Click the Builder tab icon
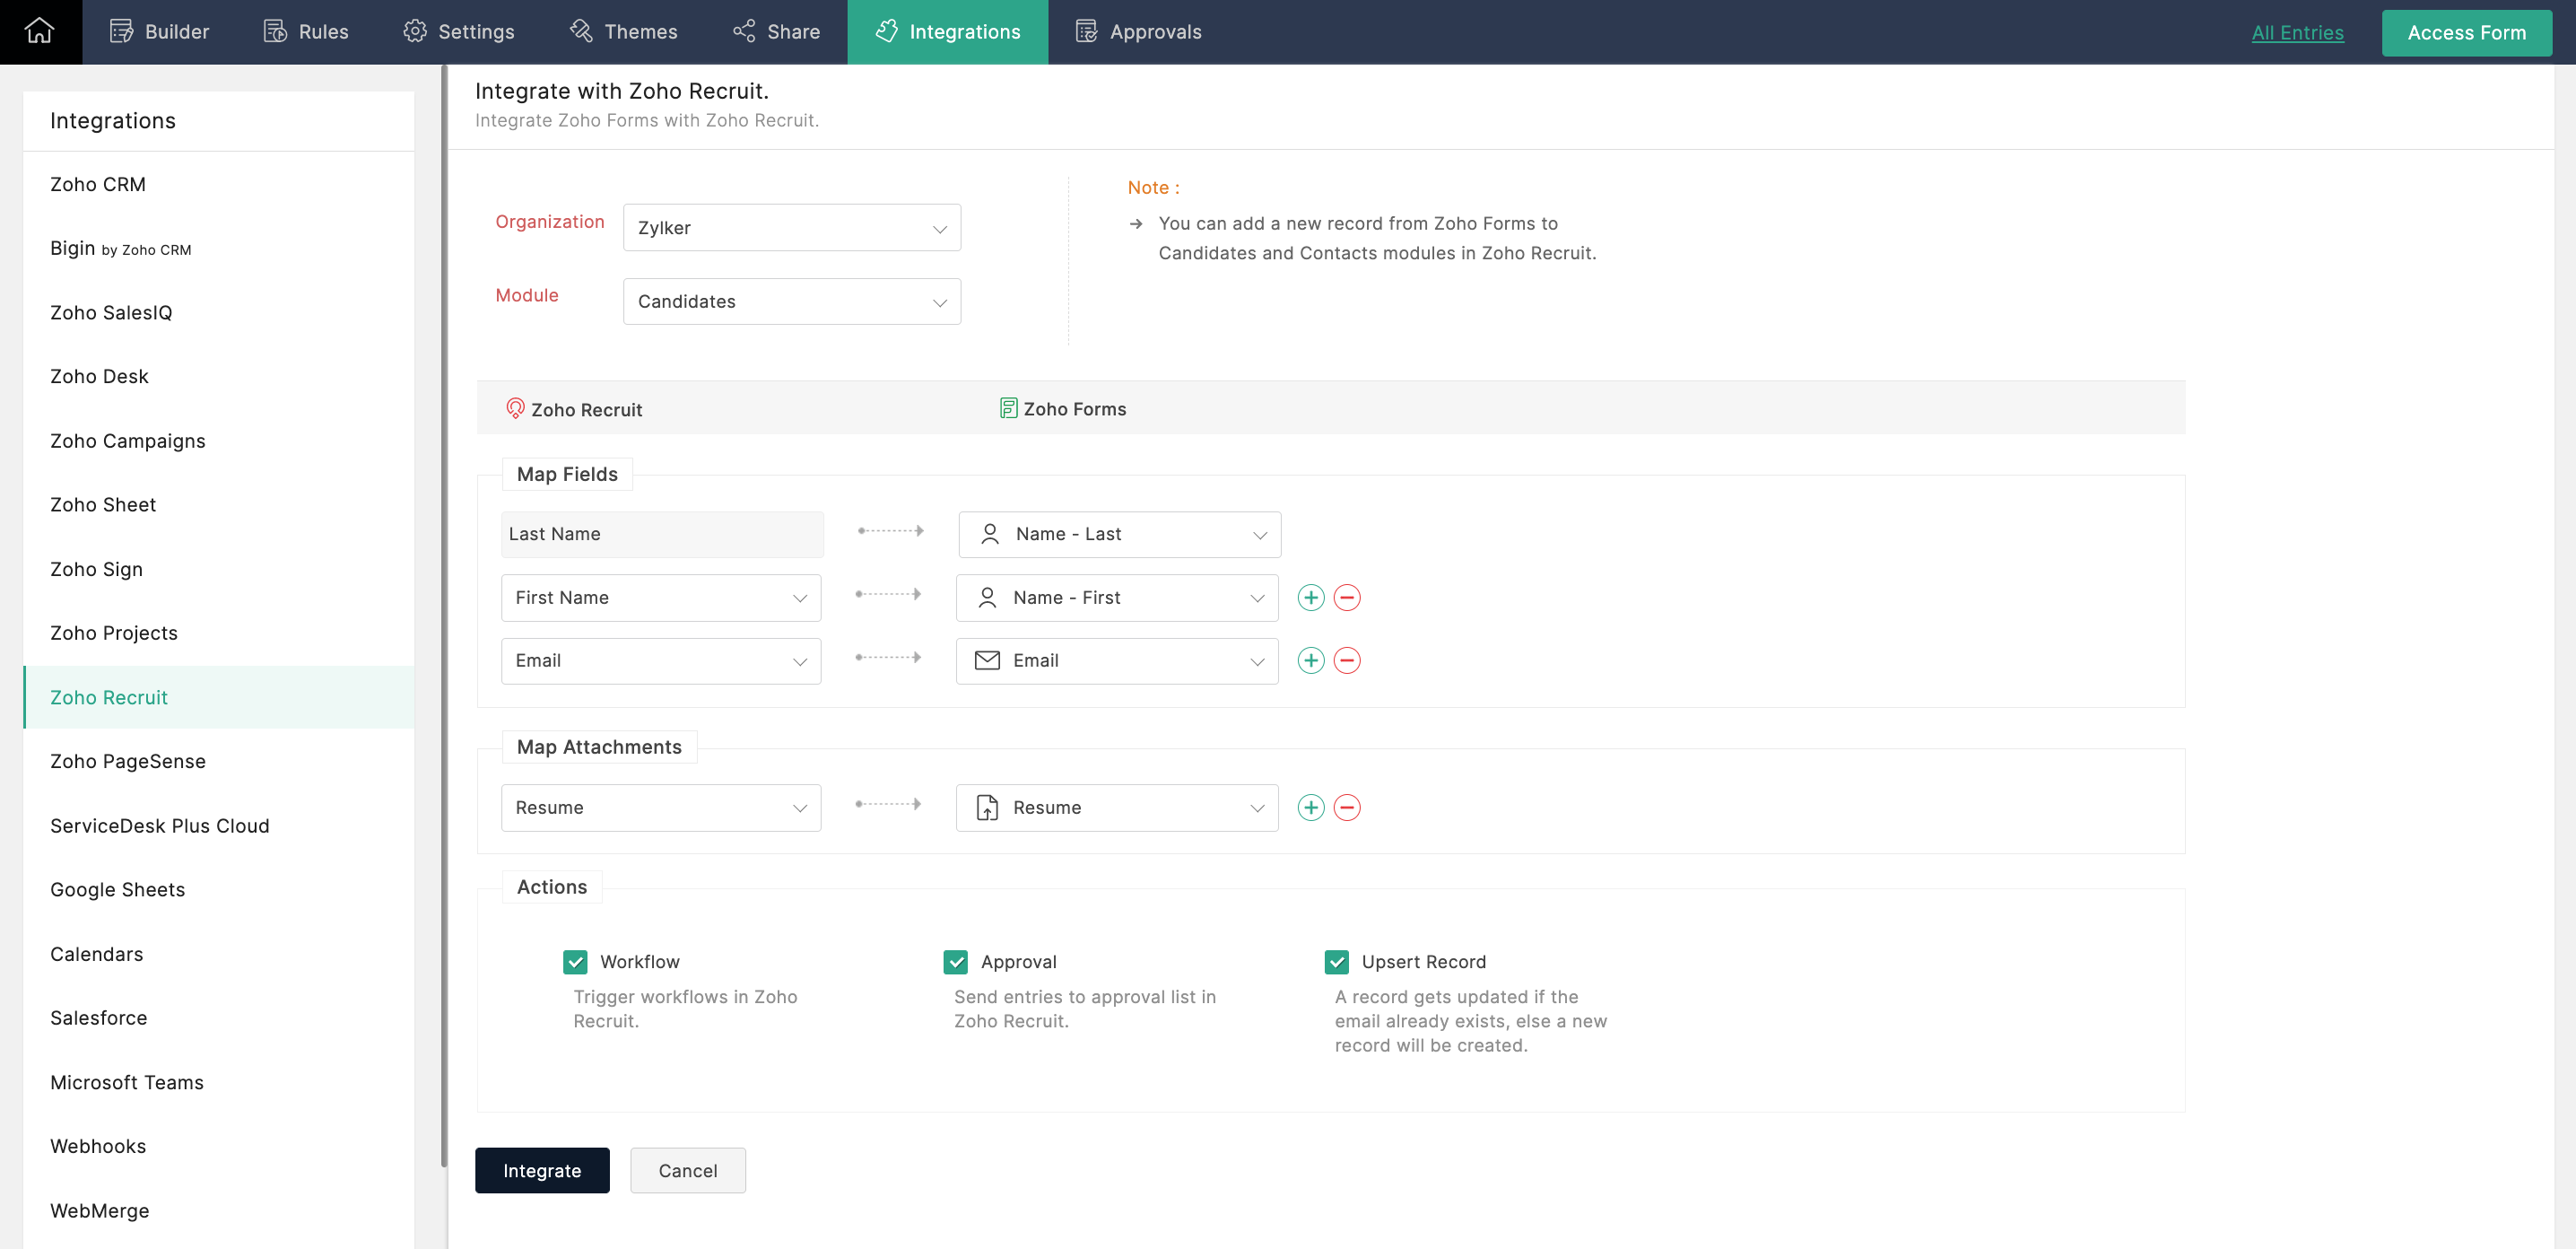Viewport: 2576px width, 1249px height. [x=121, y=31]
